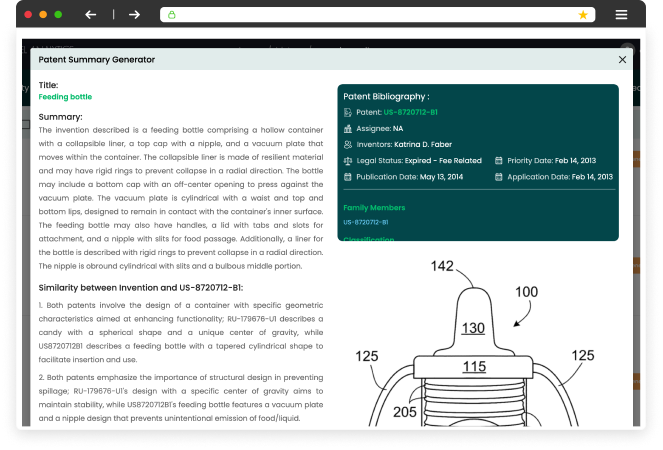663x450 pixels.
Task: Click the Feeding bottle title
Action: point(65,97)
